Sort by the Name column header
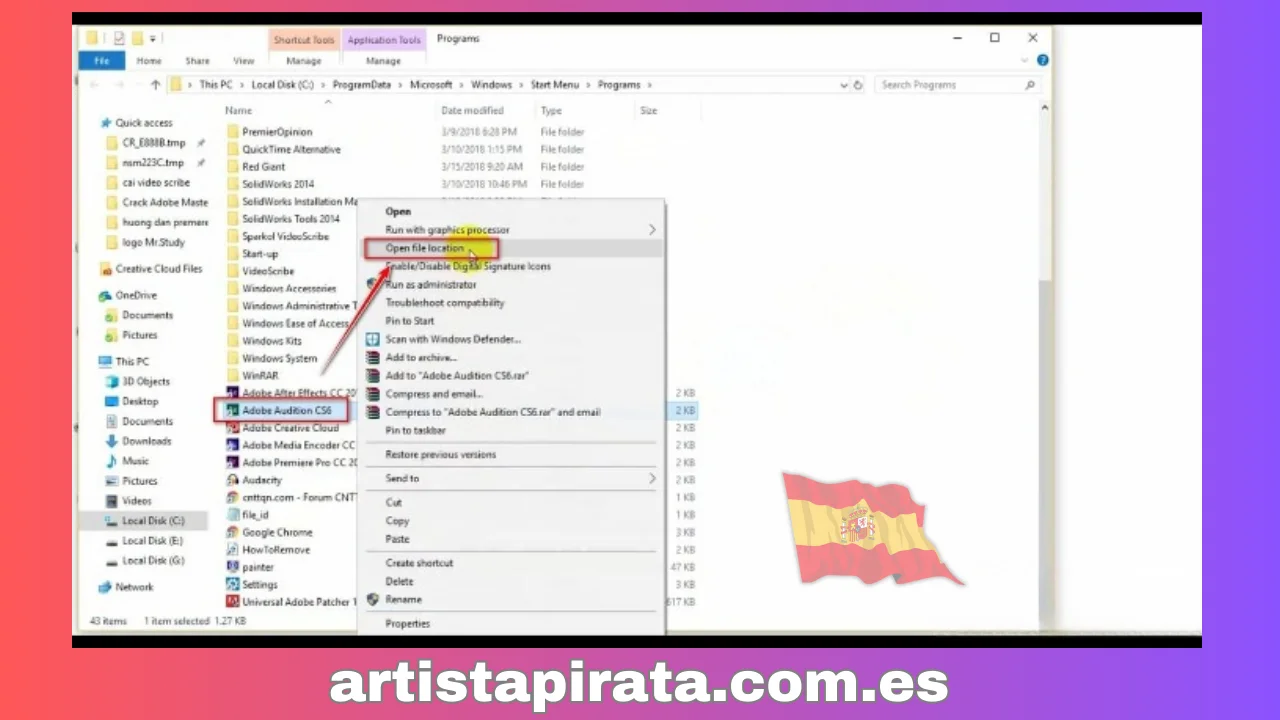 tap(238, 111)
